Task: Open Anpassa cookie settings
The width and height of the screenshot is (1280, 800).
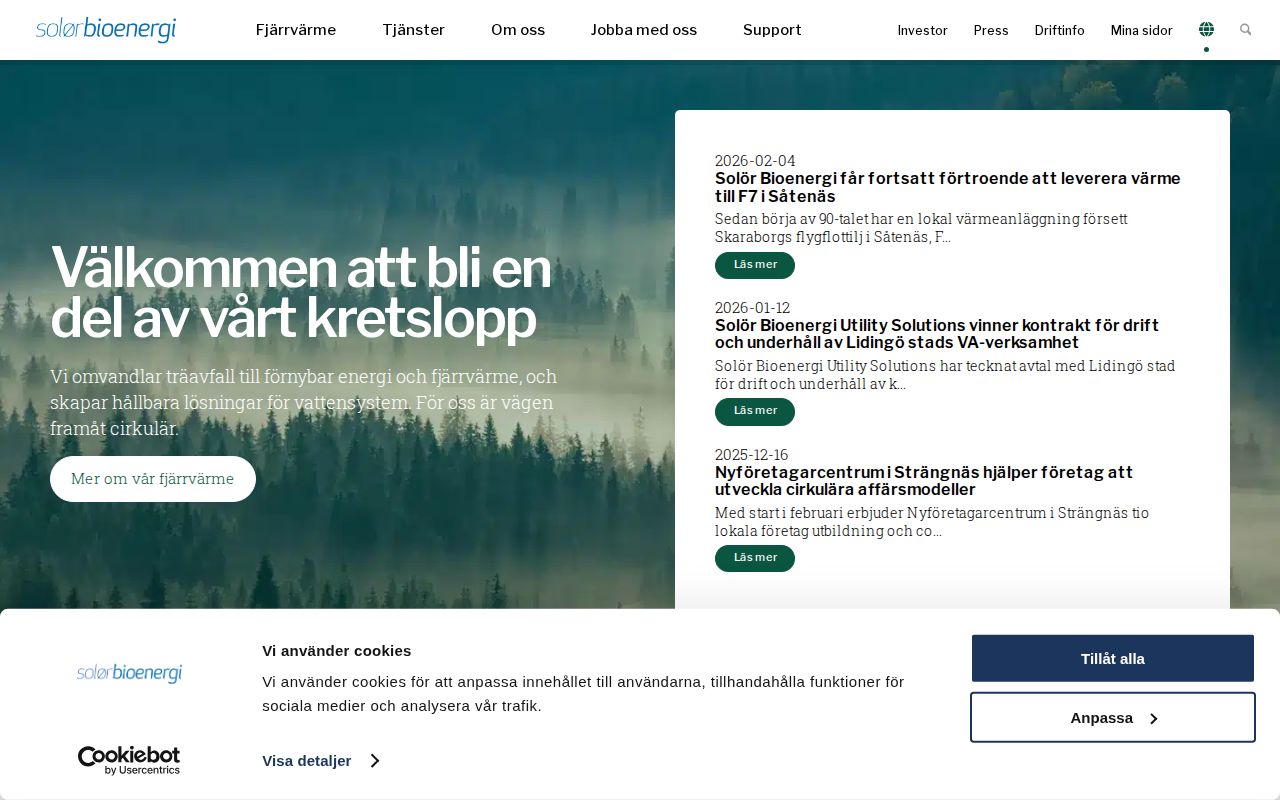Action: 1112,717
